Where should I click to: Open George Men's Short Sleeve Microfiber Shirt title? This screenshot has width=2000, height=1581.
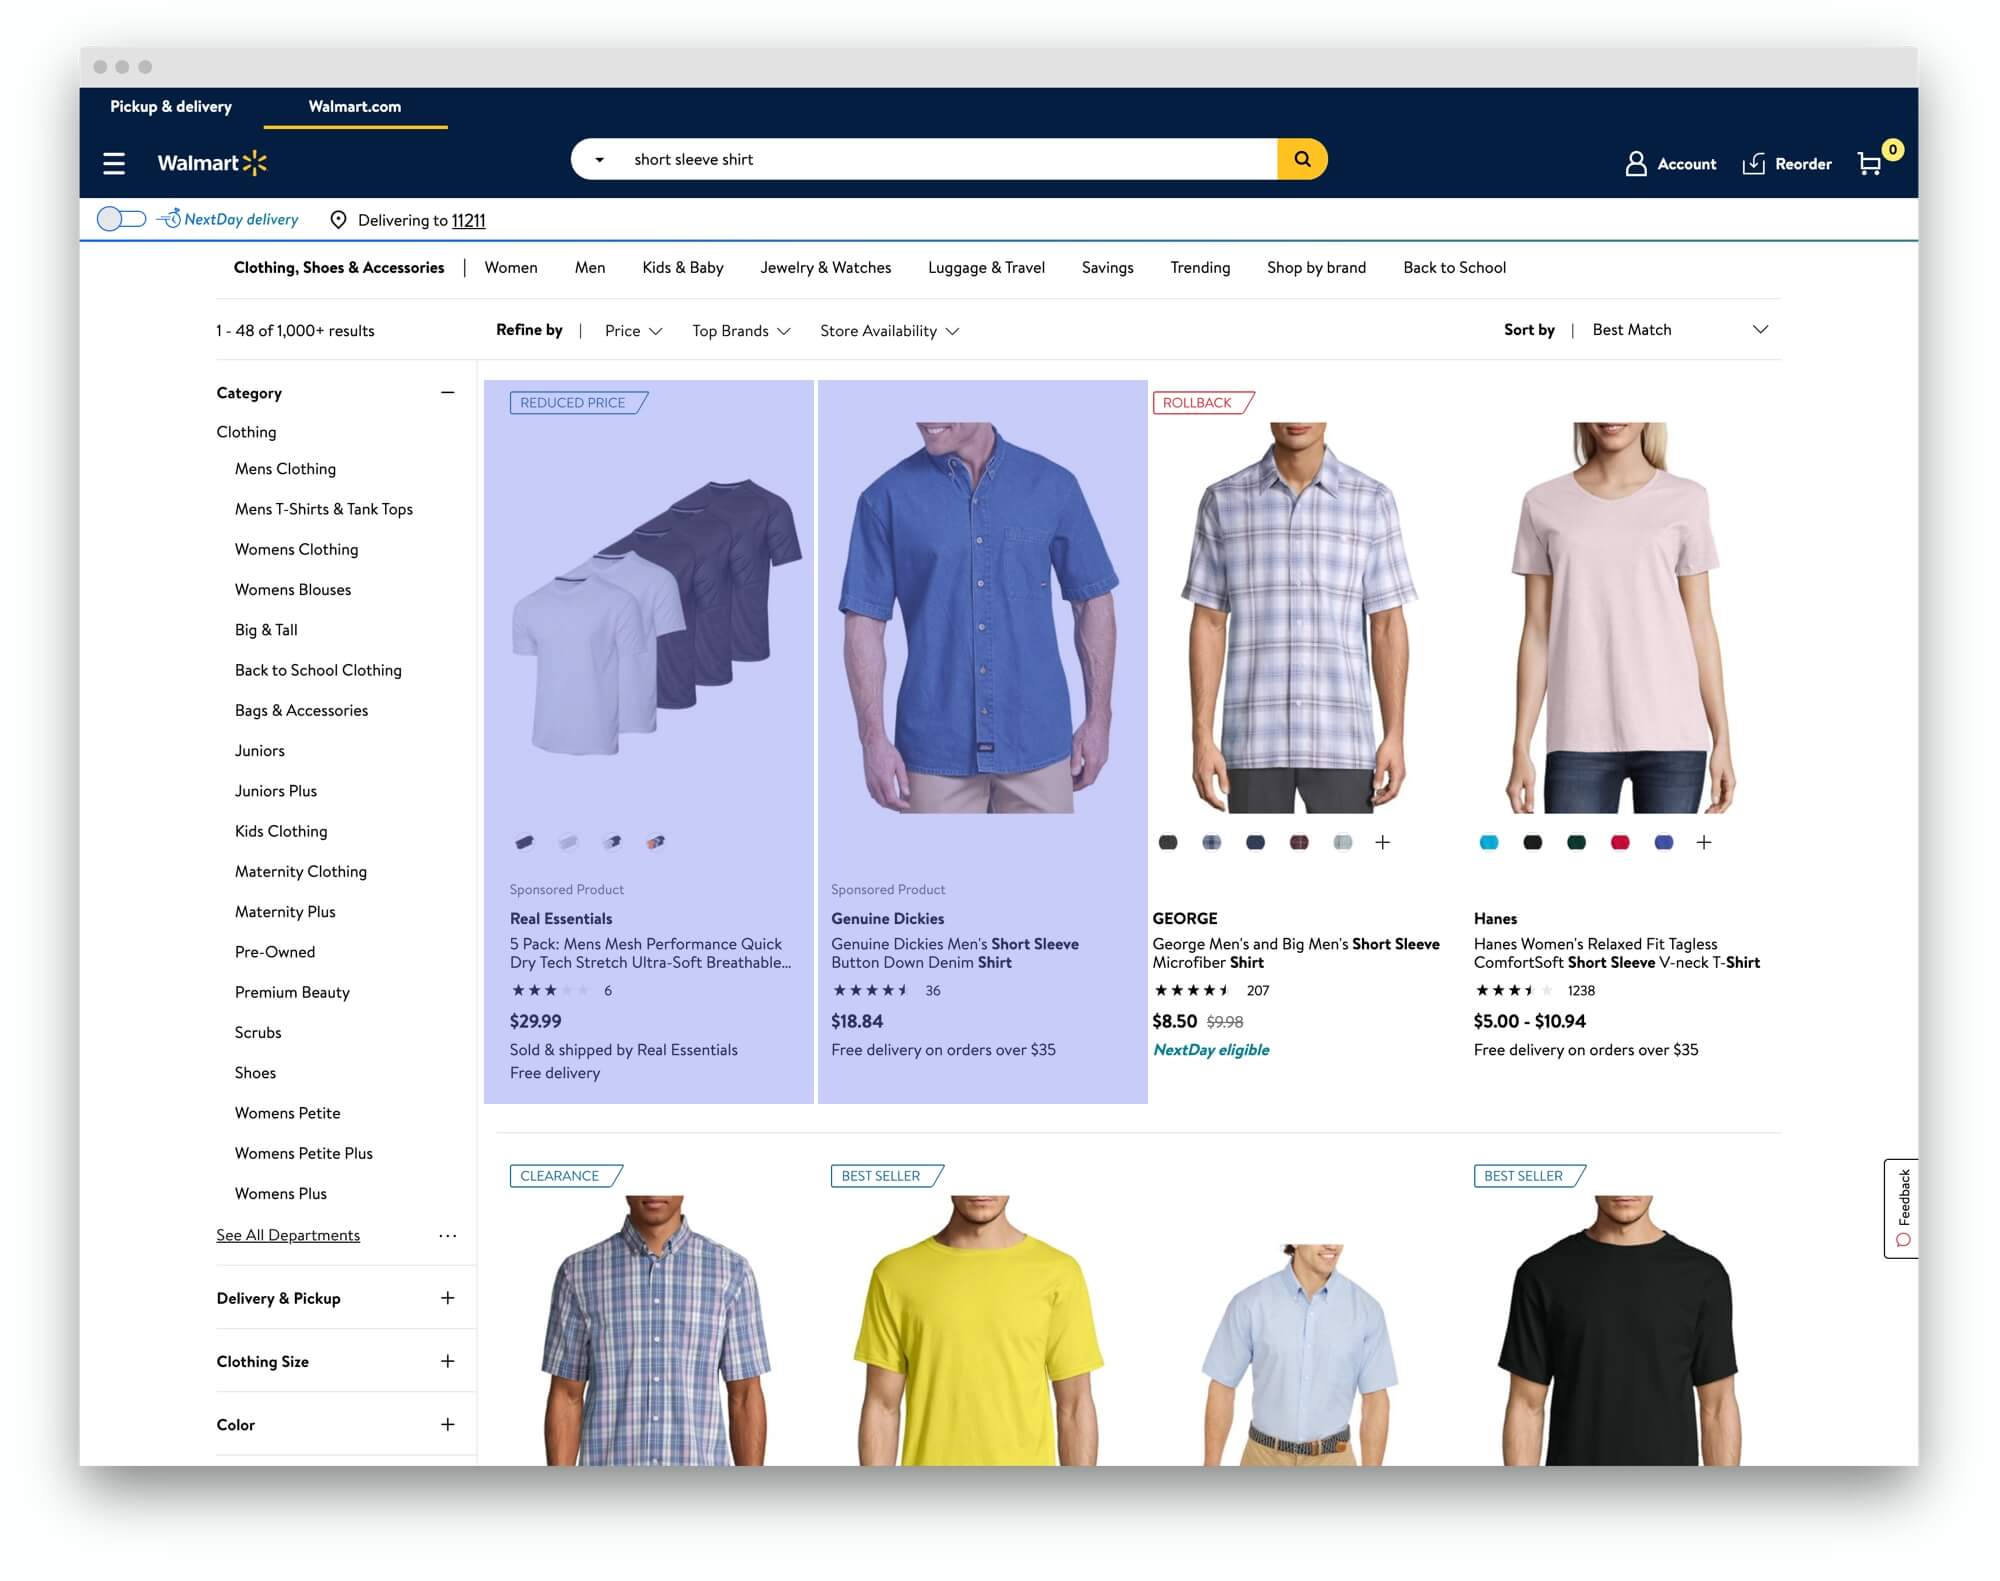point(1296,953)
